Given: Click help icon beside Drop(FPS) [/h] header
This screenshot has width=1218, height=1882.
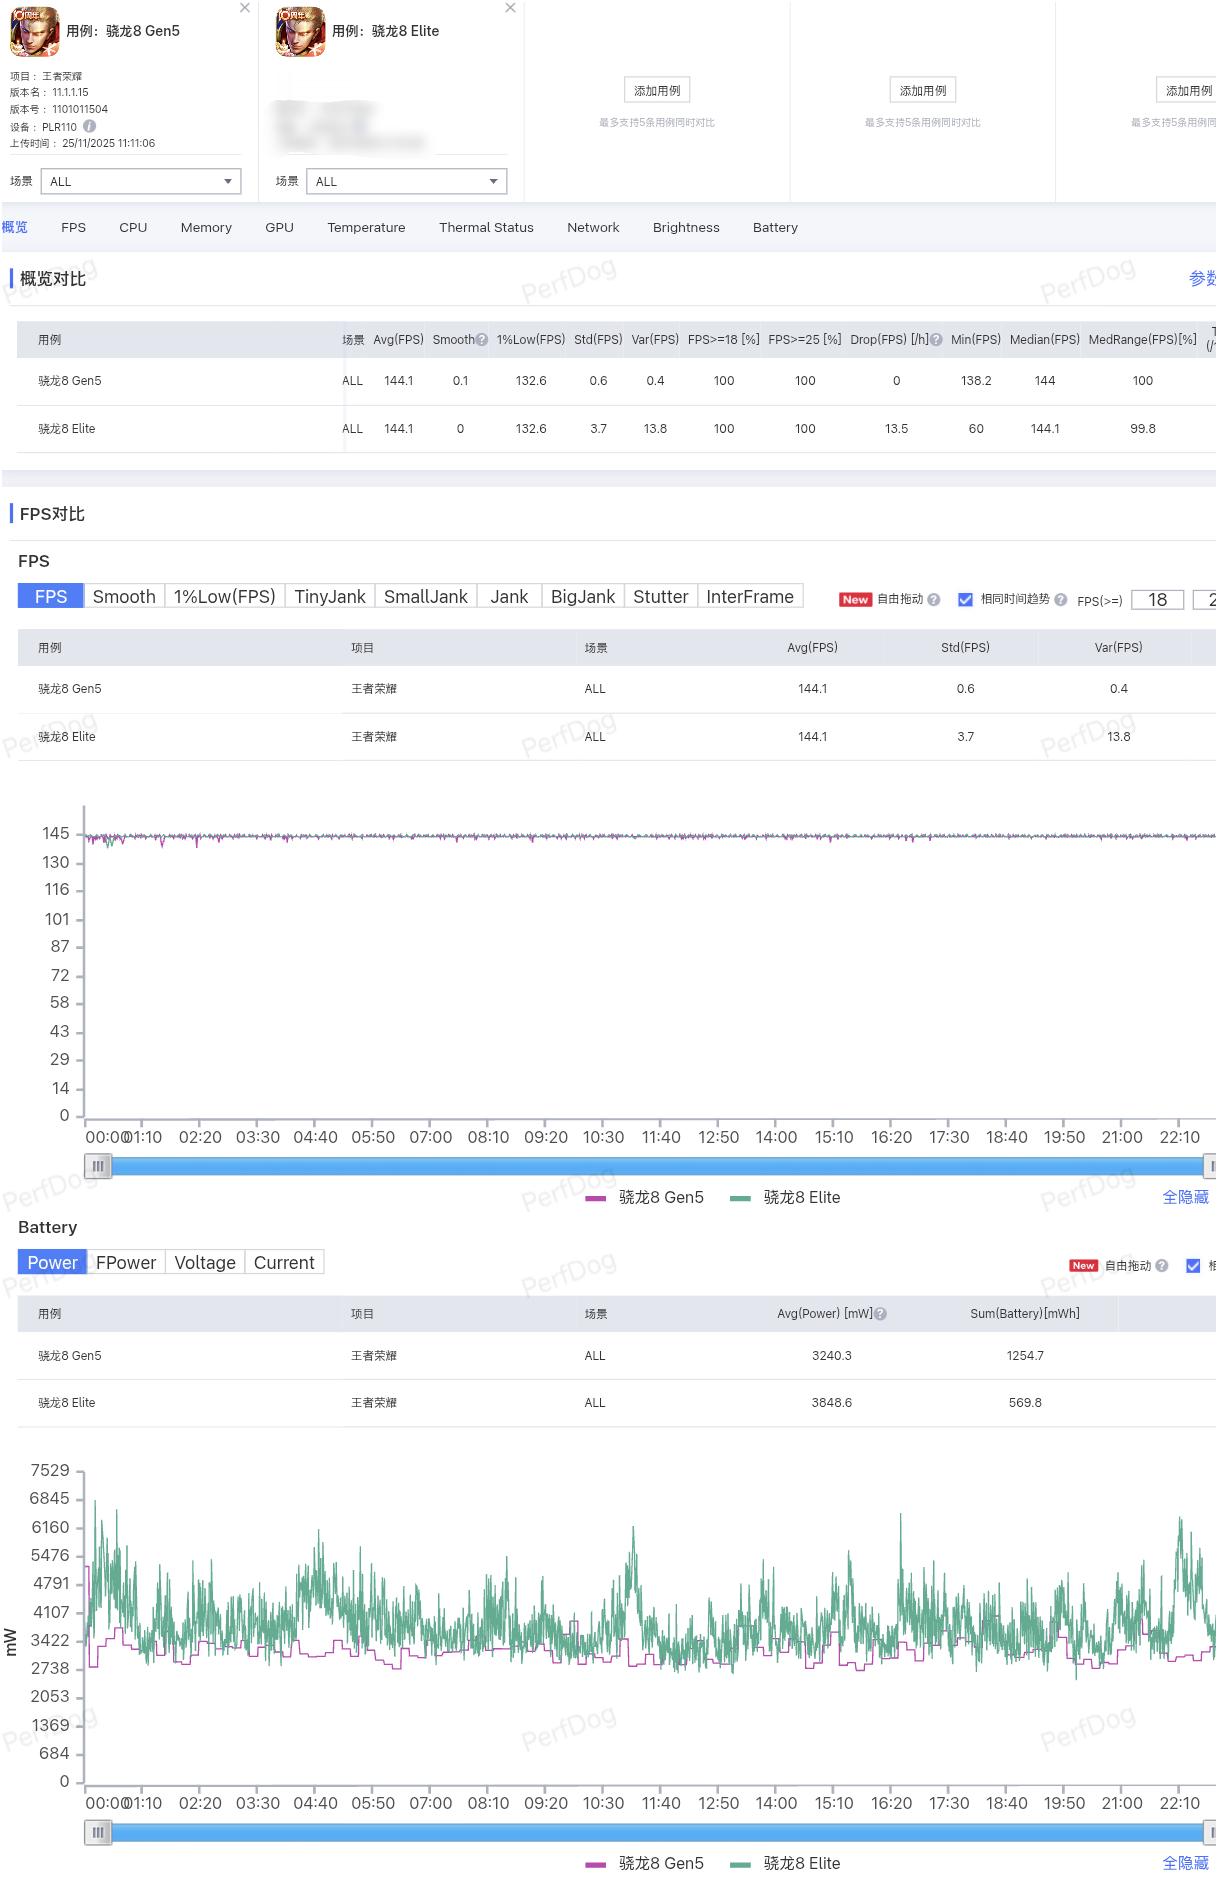Looking at the screenshot, I should coord(936,340).
